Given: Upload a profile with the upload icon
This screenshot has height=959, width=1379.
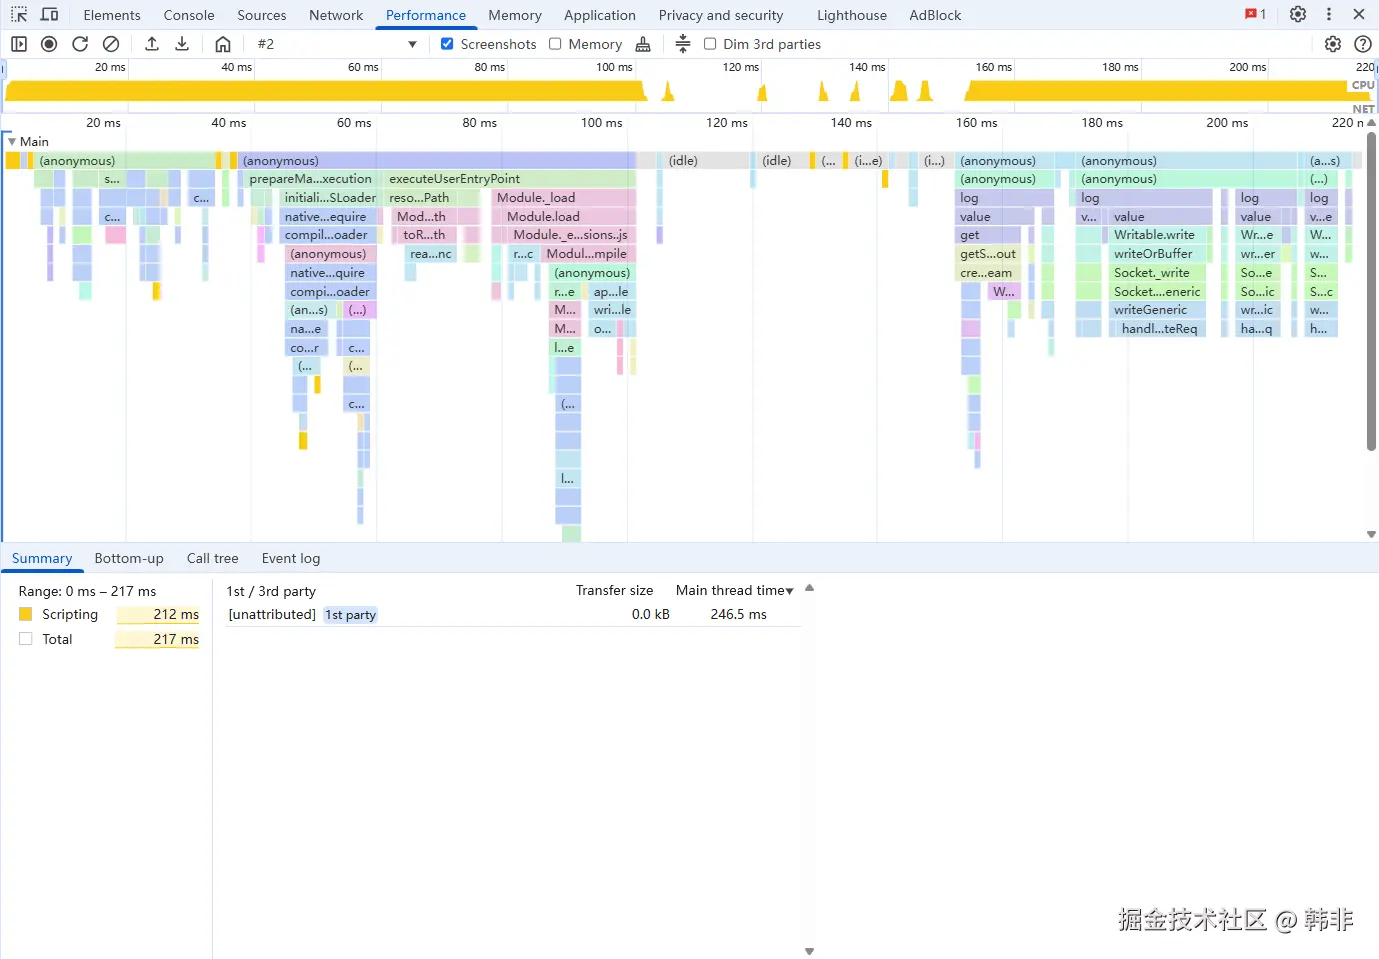Looking at the screenshot, I should (152, 44).
